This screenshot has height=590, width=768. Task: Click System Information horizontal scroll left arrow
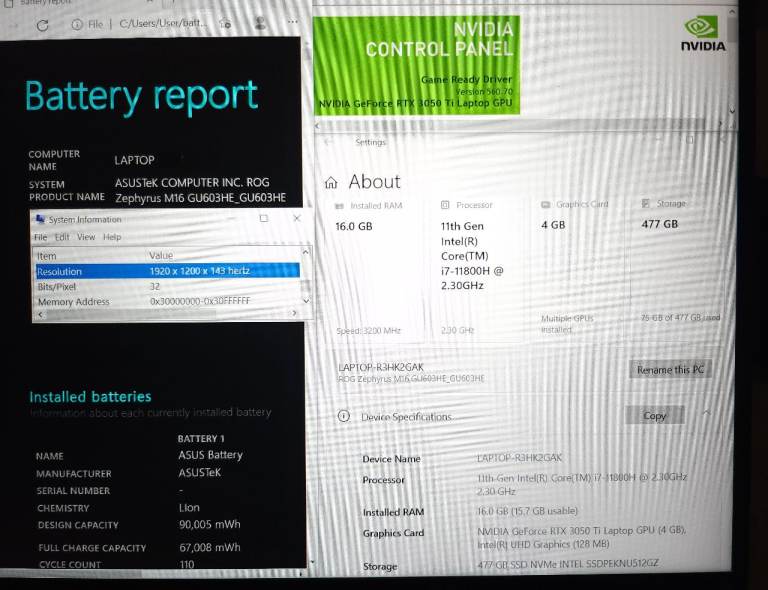tap(41, 315)
